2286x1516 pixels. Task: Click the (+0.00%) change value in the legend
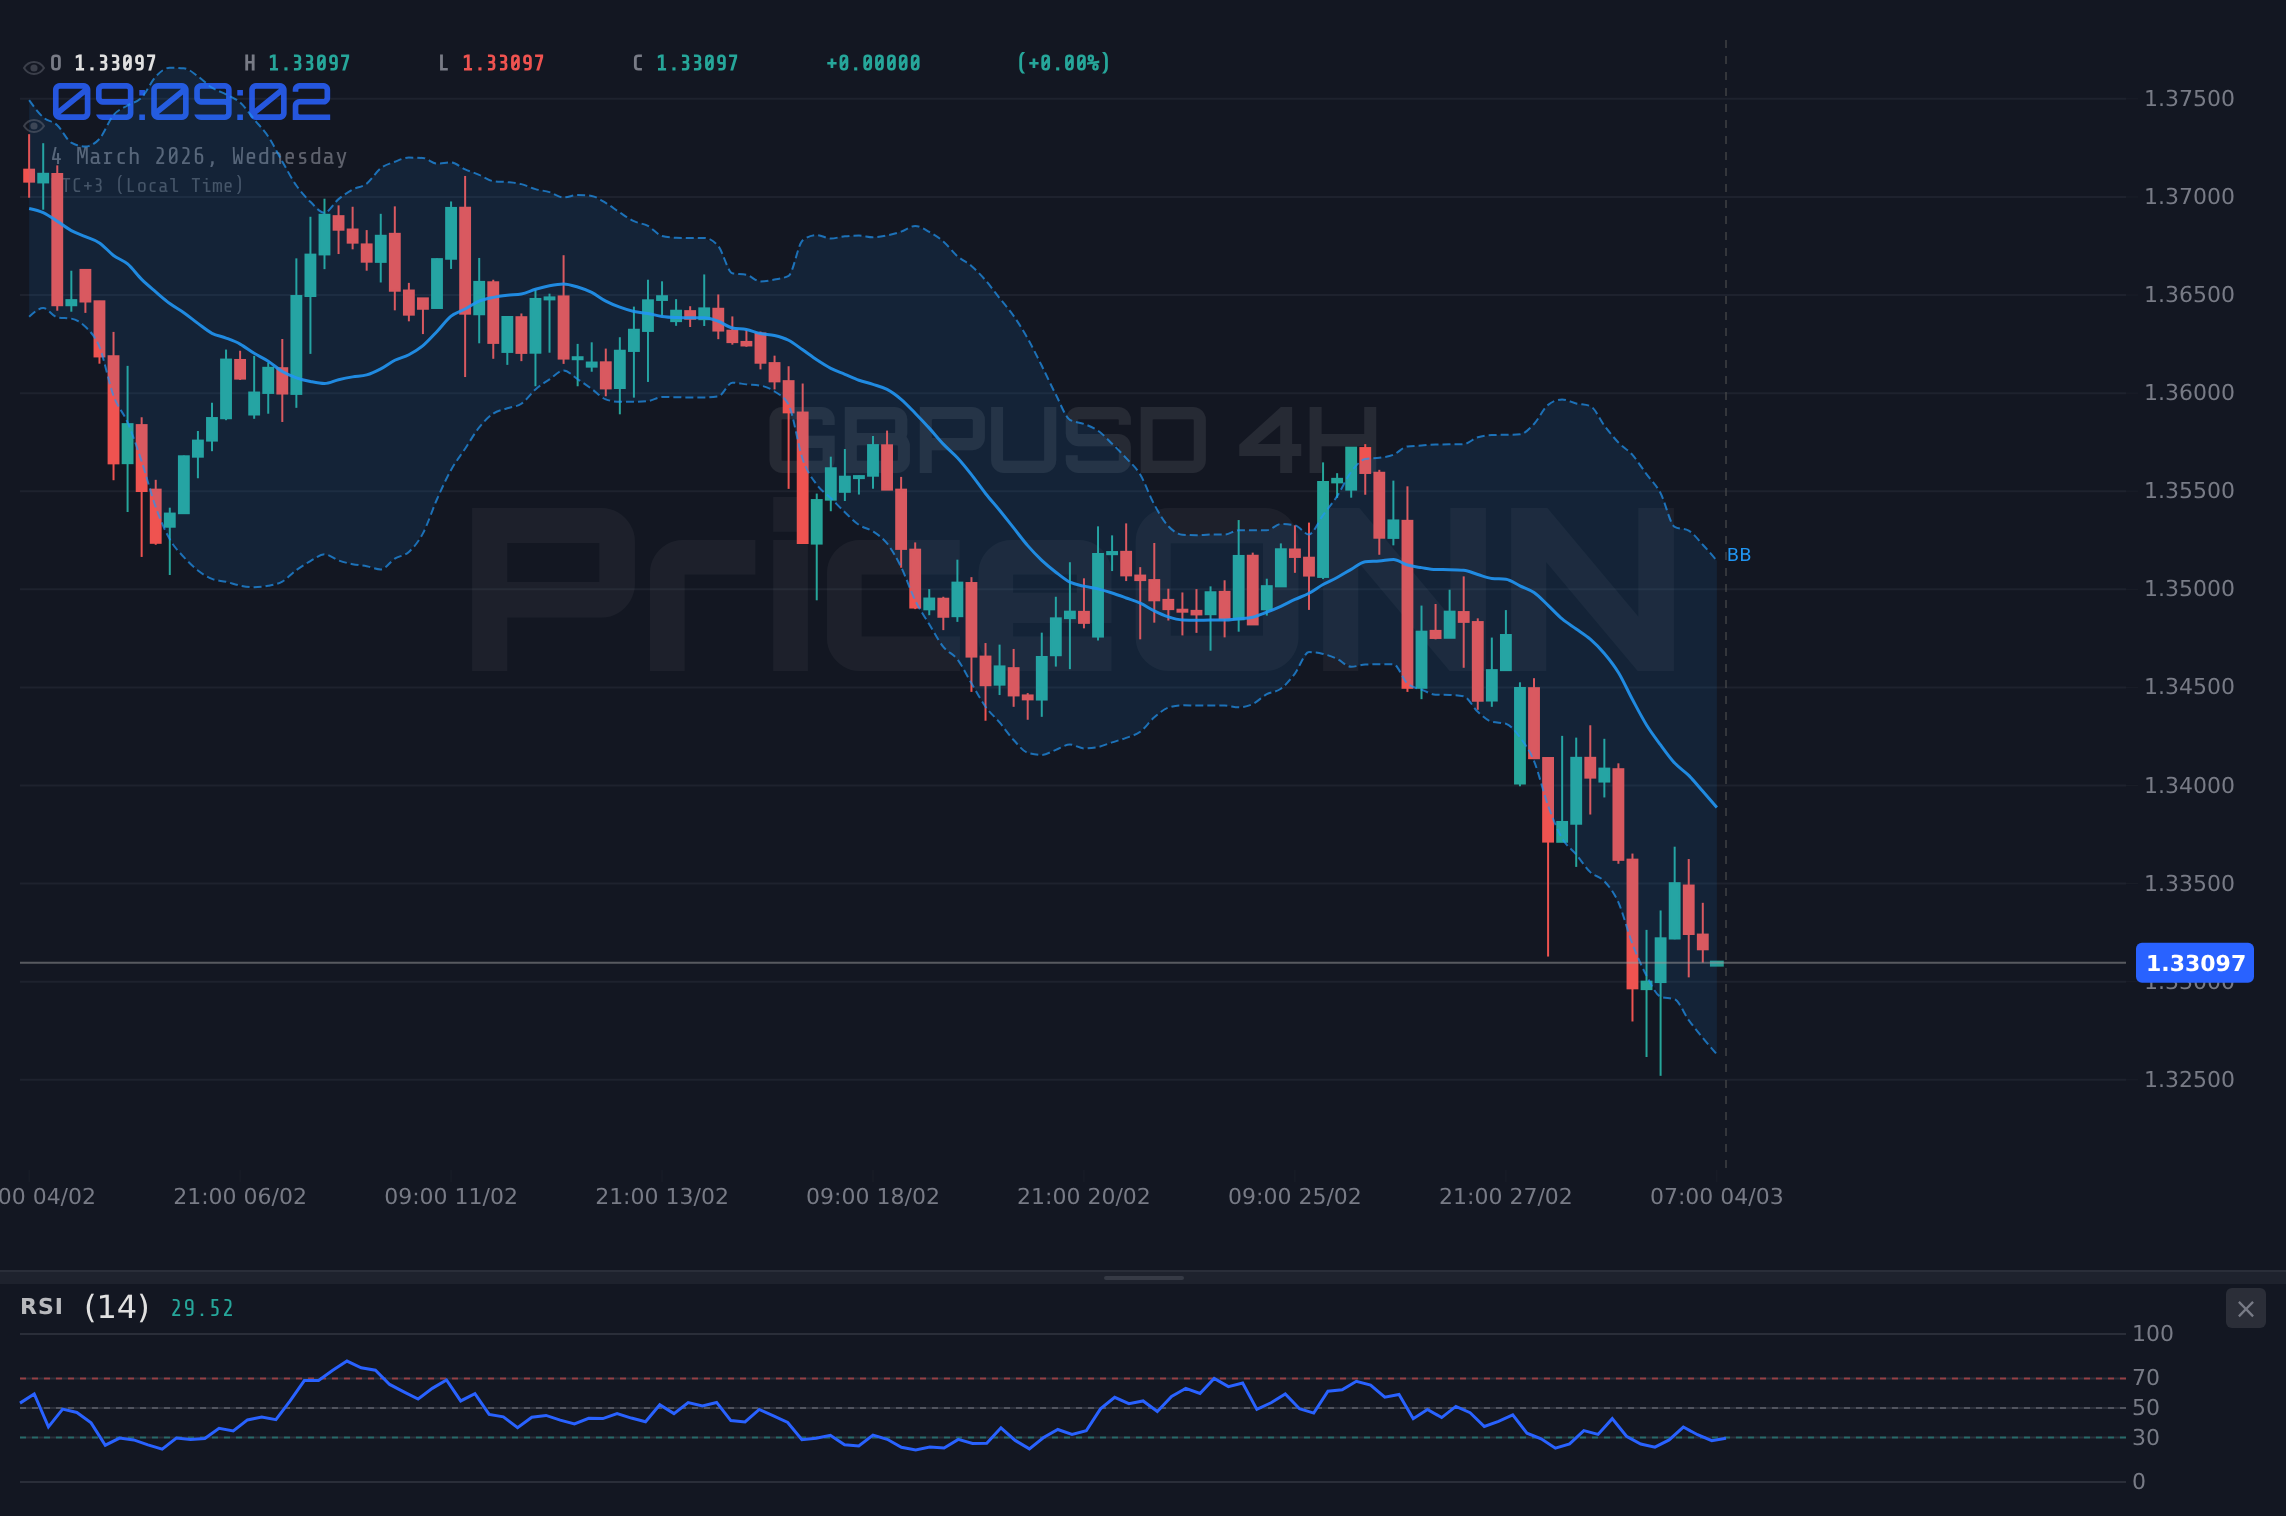(x=1063, y=62)
